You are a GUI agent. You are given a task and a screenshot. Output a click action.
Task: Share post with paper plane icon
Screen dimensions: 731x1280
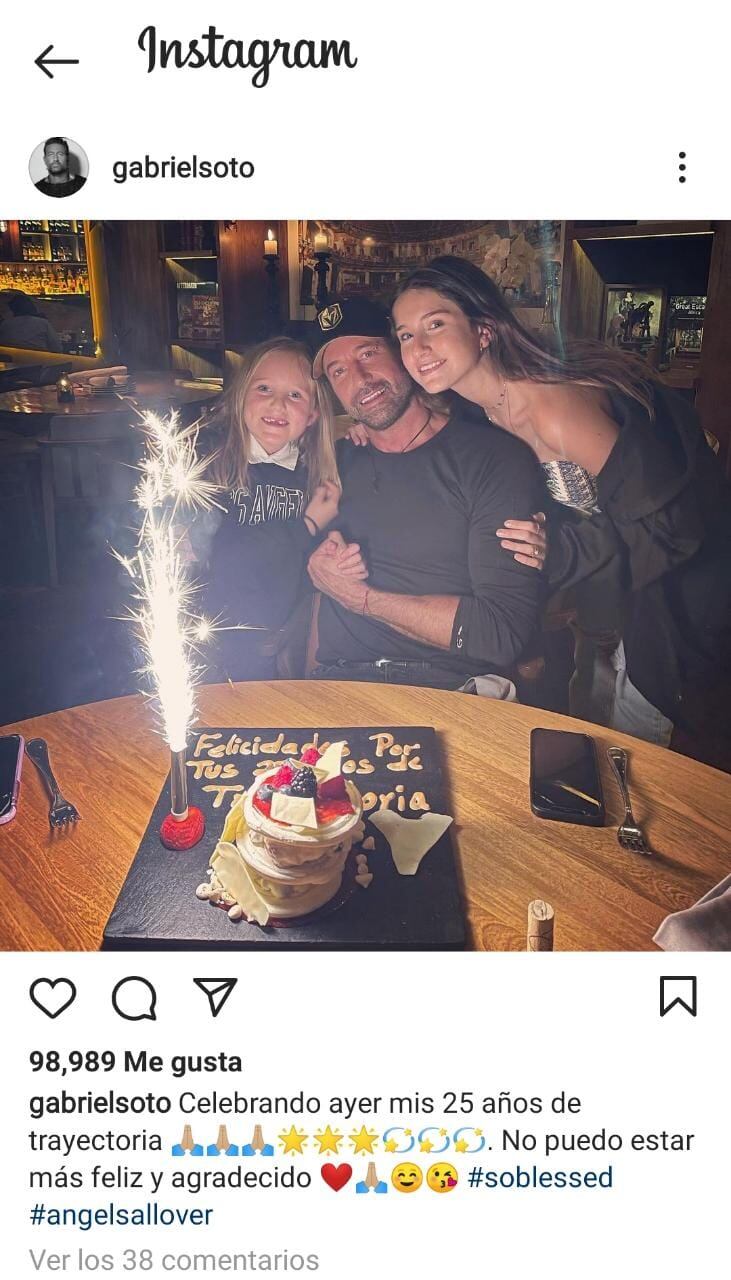(214, 997)
